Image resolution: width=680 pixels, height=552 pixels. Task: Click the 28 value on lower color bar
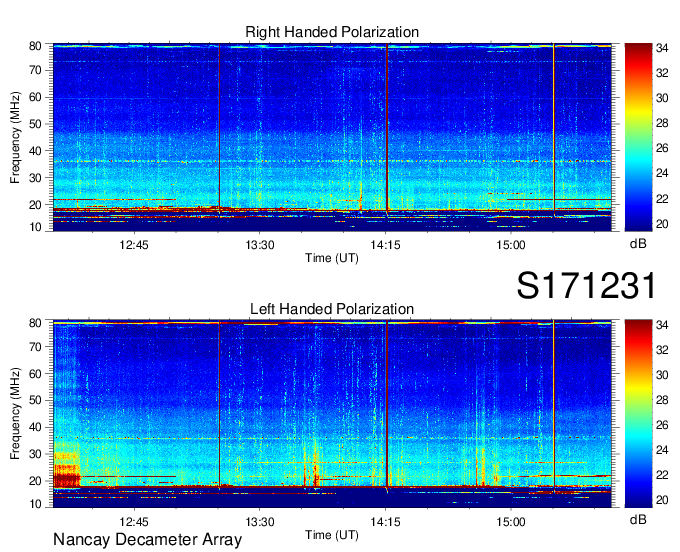coord(662,400)
